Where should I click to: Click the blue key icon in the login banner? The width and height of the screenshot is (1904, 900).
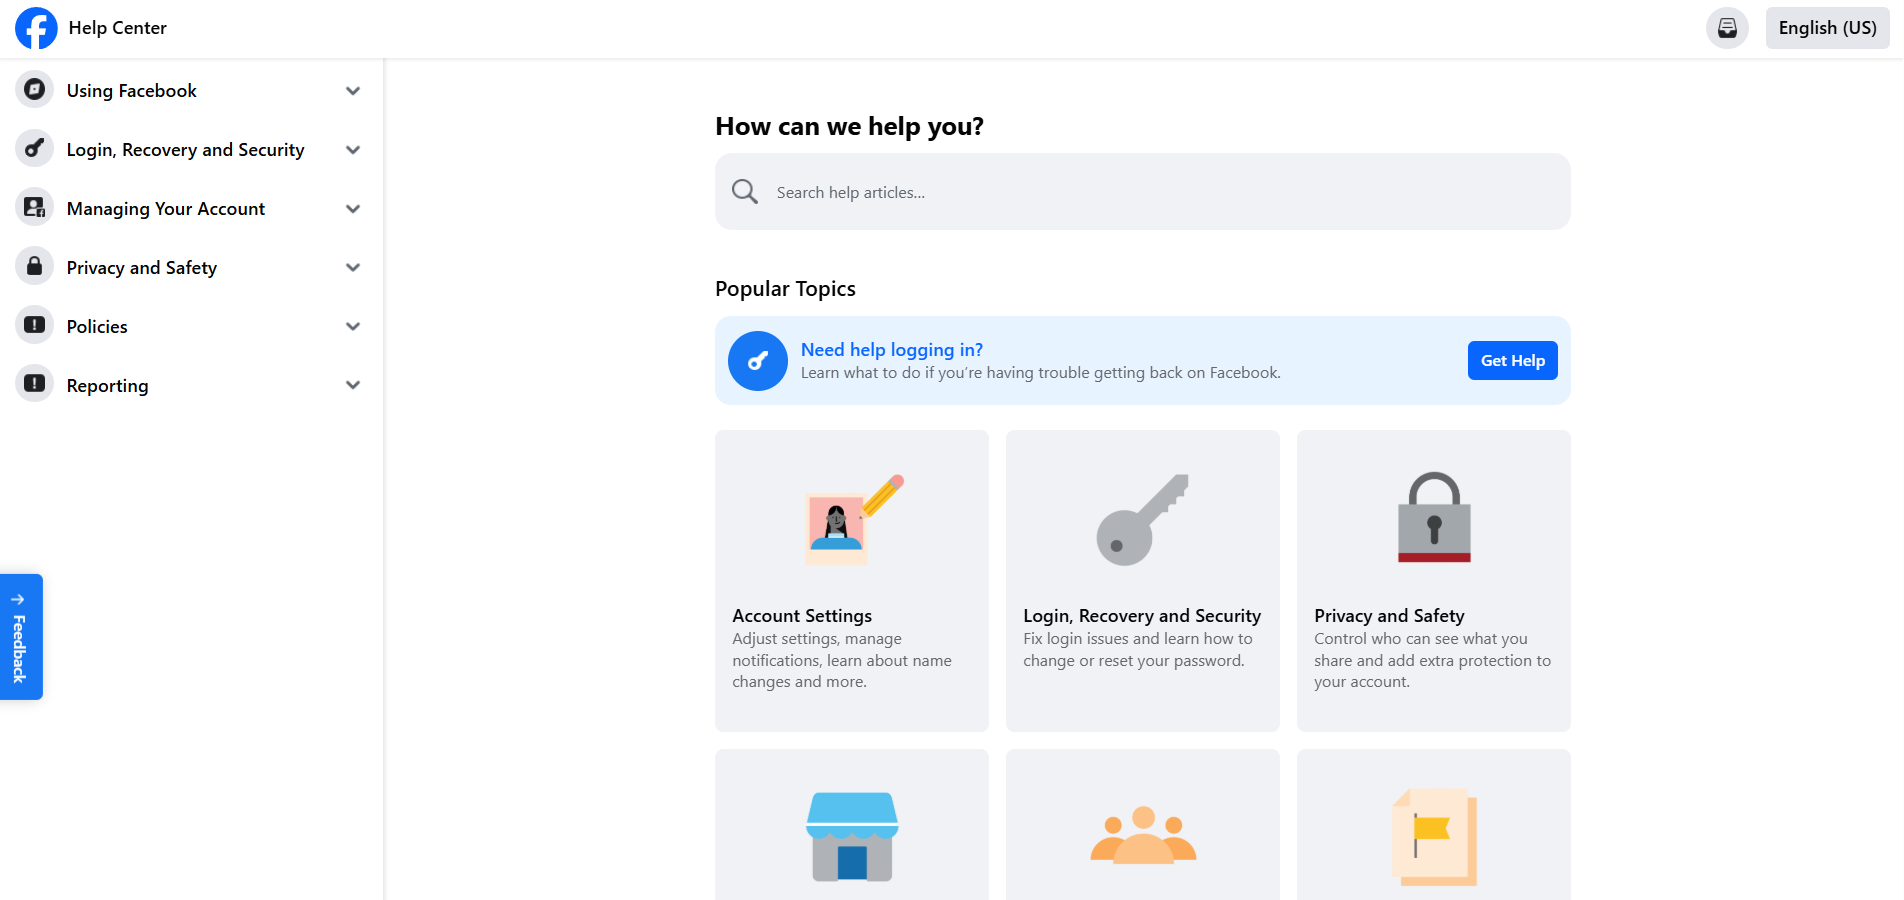coord(757,360)
